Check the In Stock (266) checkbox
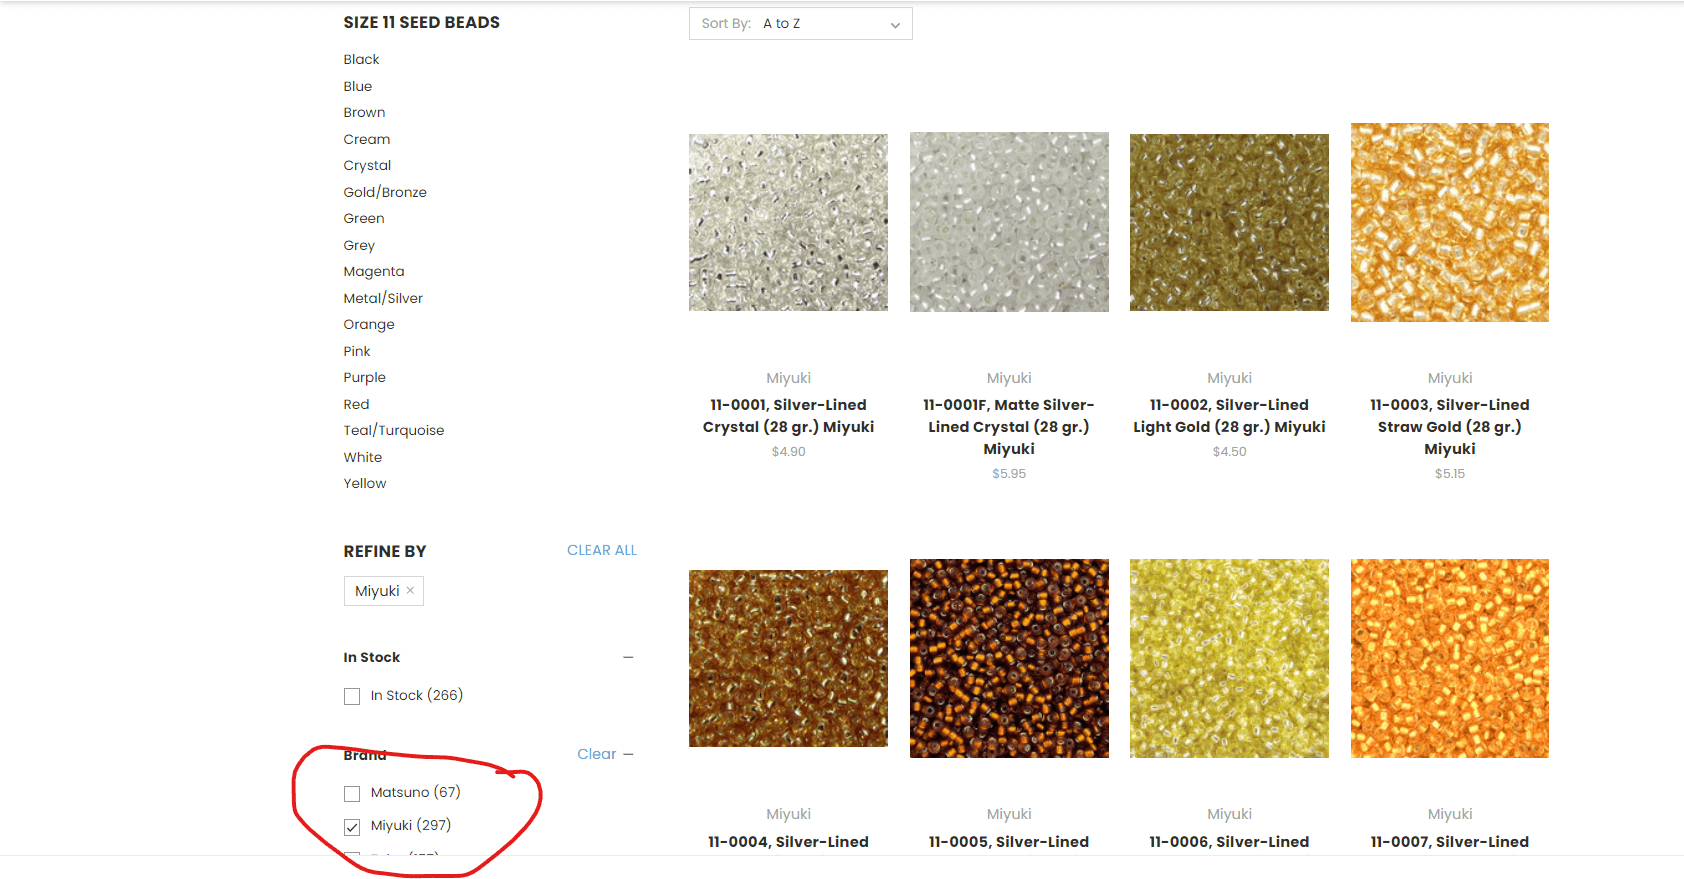1684x879 pixels. click(352, 696)
